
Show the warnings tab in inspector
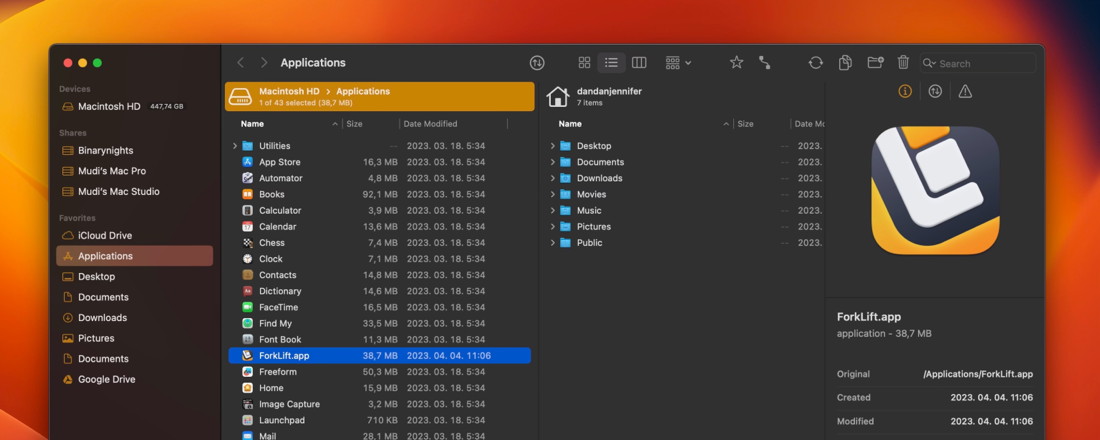[965, 91]
